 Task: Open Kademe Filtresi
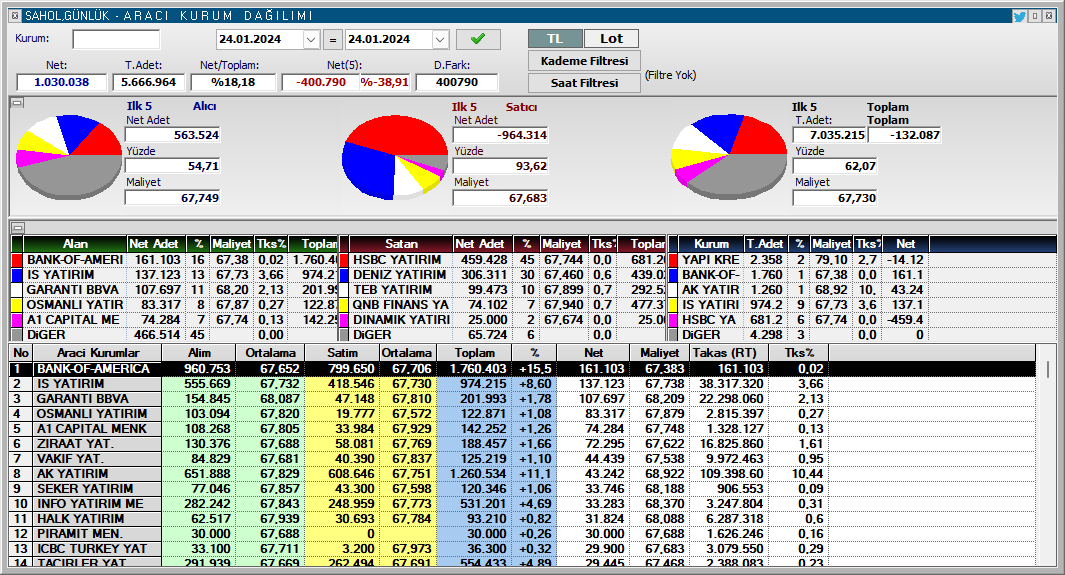[584, 61]
